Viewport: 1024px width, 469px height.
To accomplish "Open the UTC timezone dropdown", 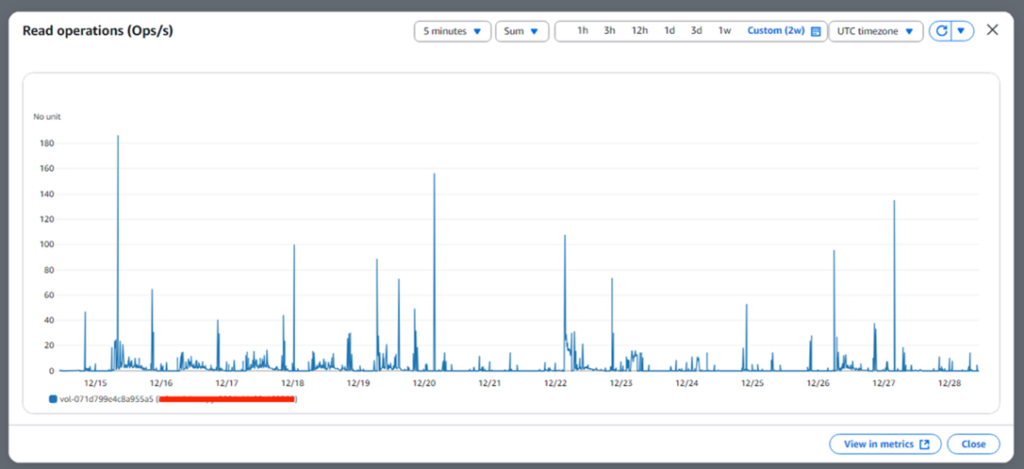I will coord(875,31).
